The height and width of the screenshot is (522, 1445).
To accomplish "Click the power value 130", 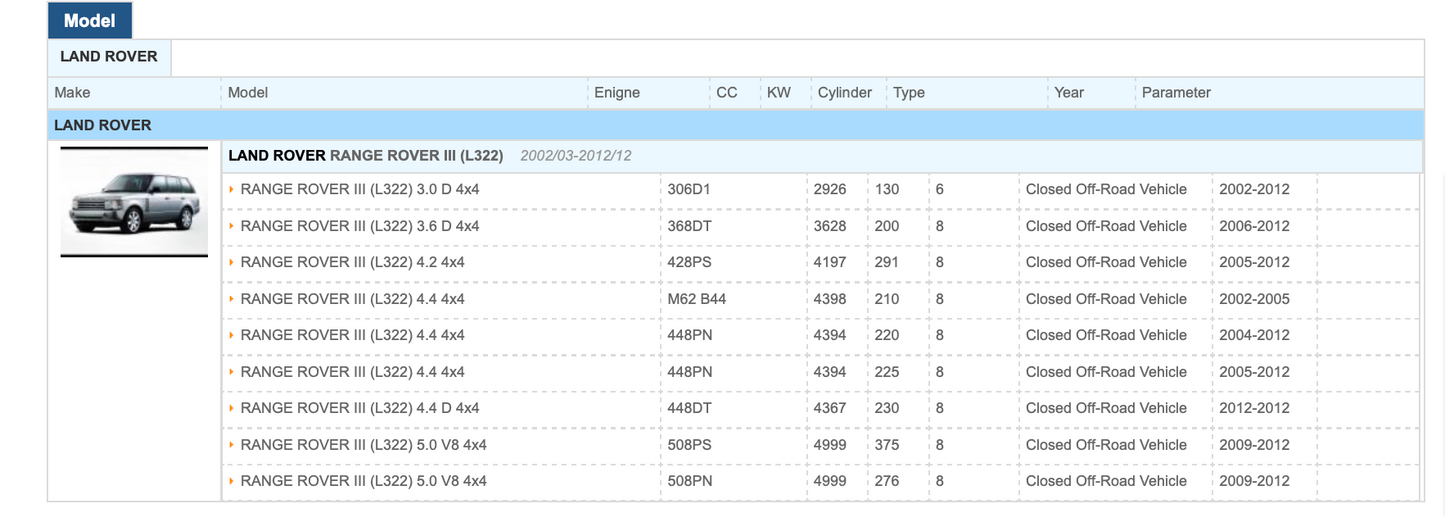I will pos(887,189).
